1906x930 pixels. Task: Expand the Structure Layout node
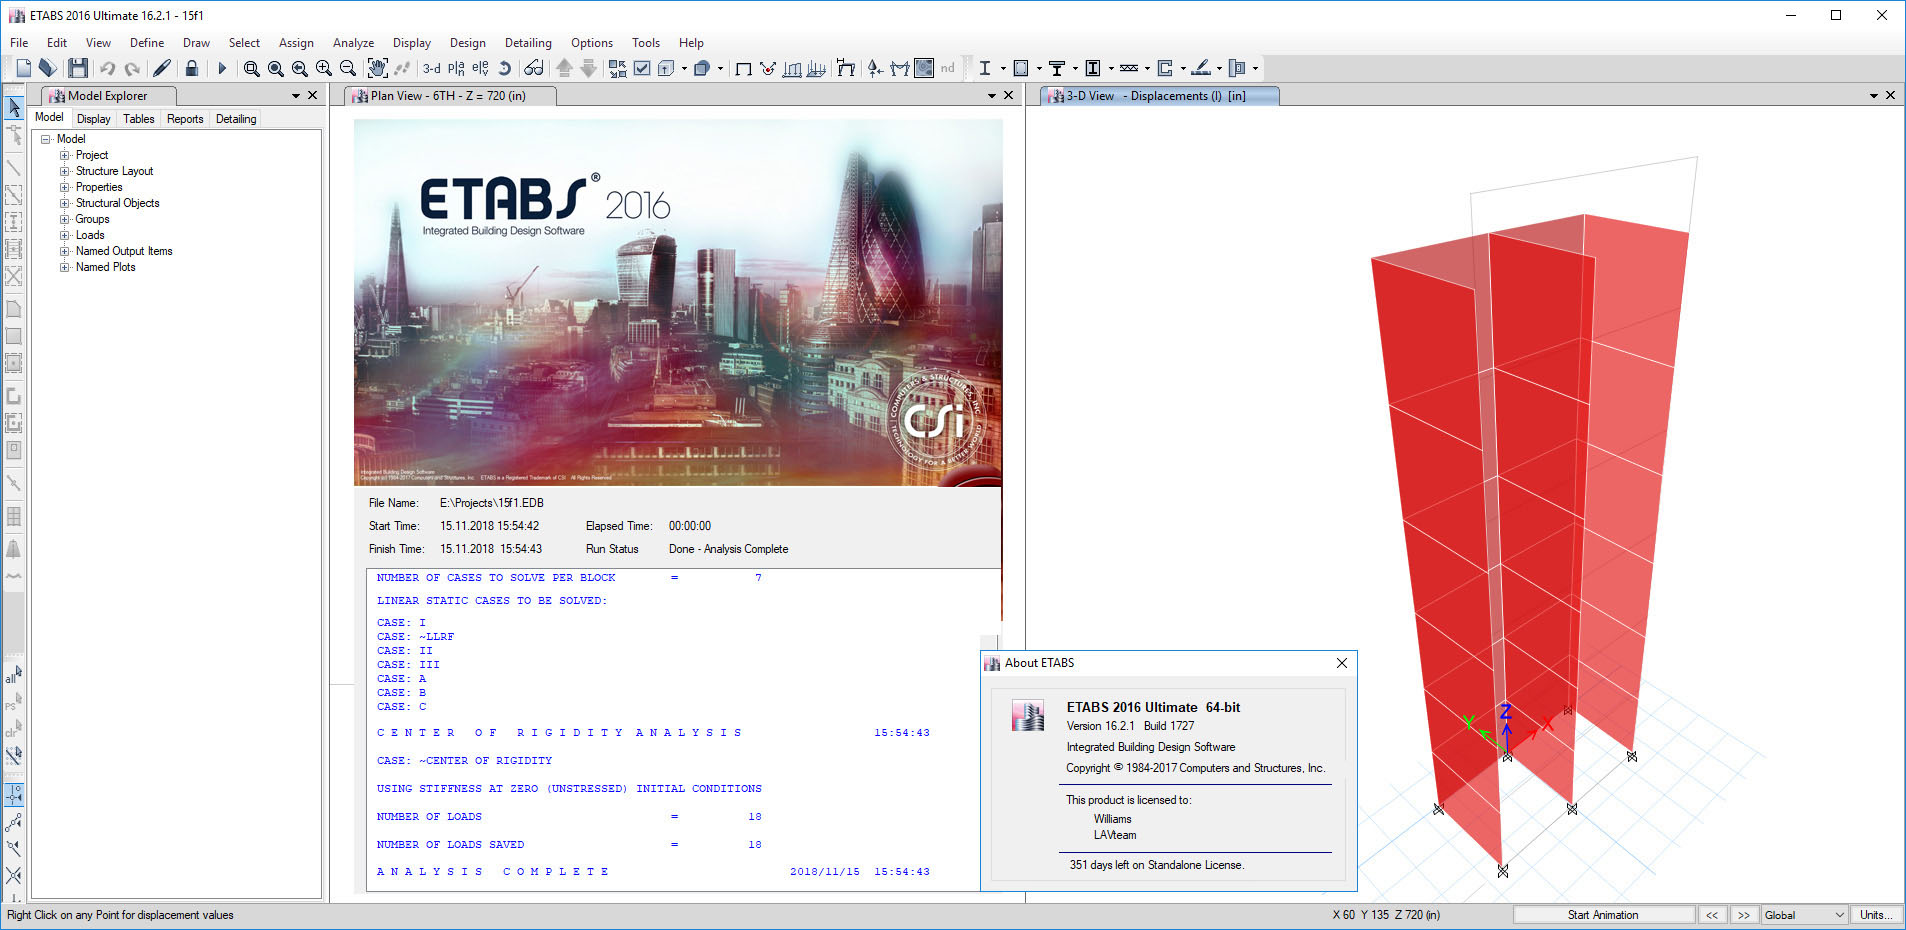64,171
